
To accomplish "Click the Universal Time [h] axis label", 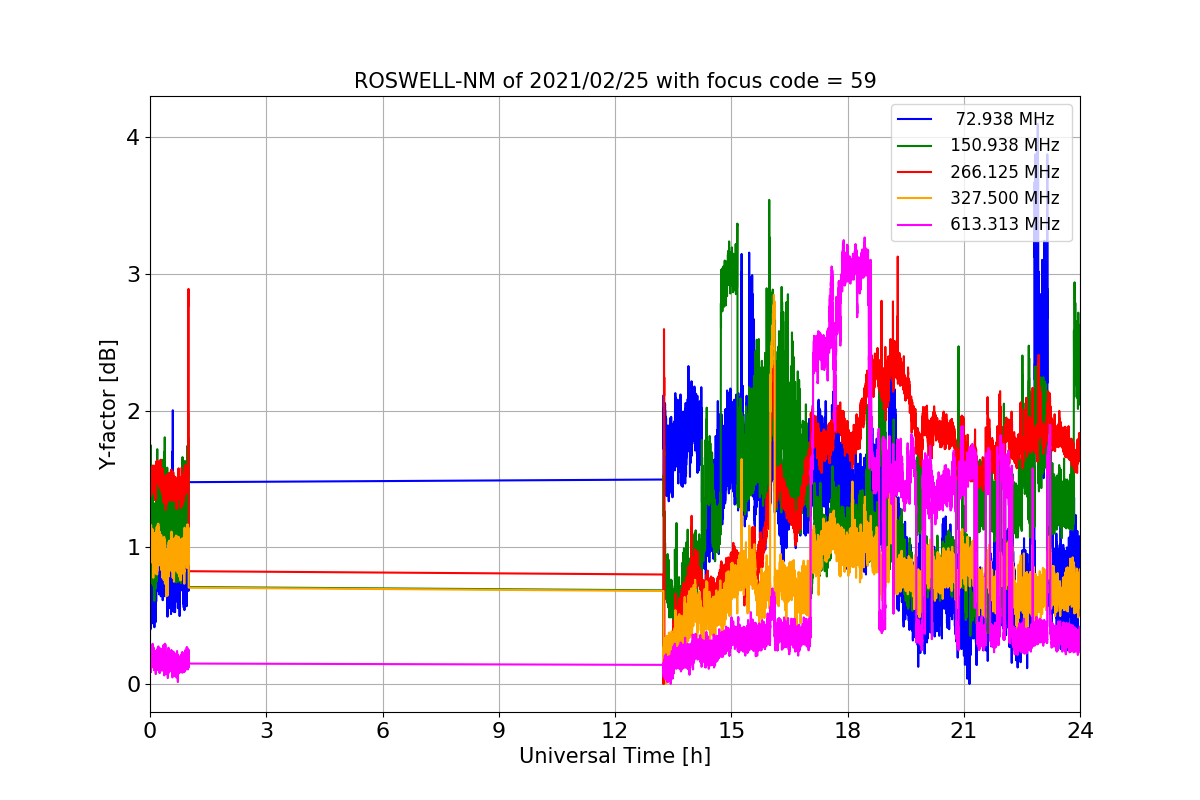I will (x=615, y=757).
